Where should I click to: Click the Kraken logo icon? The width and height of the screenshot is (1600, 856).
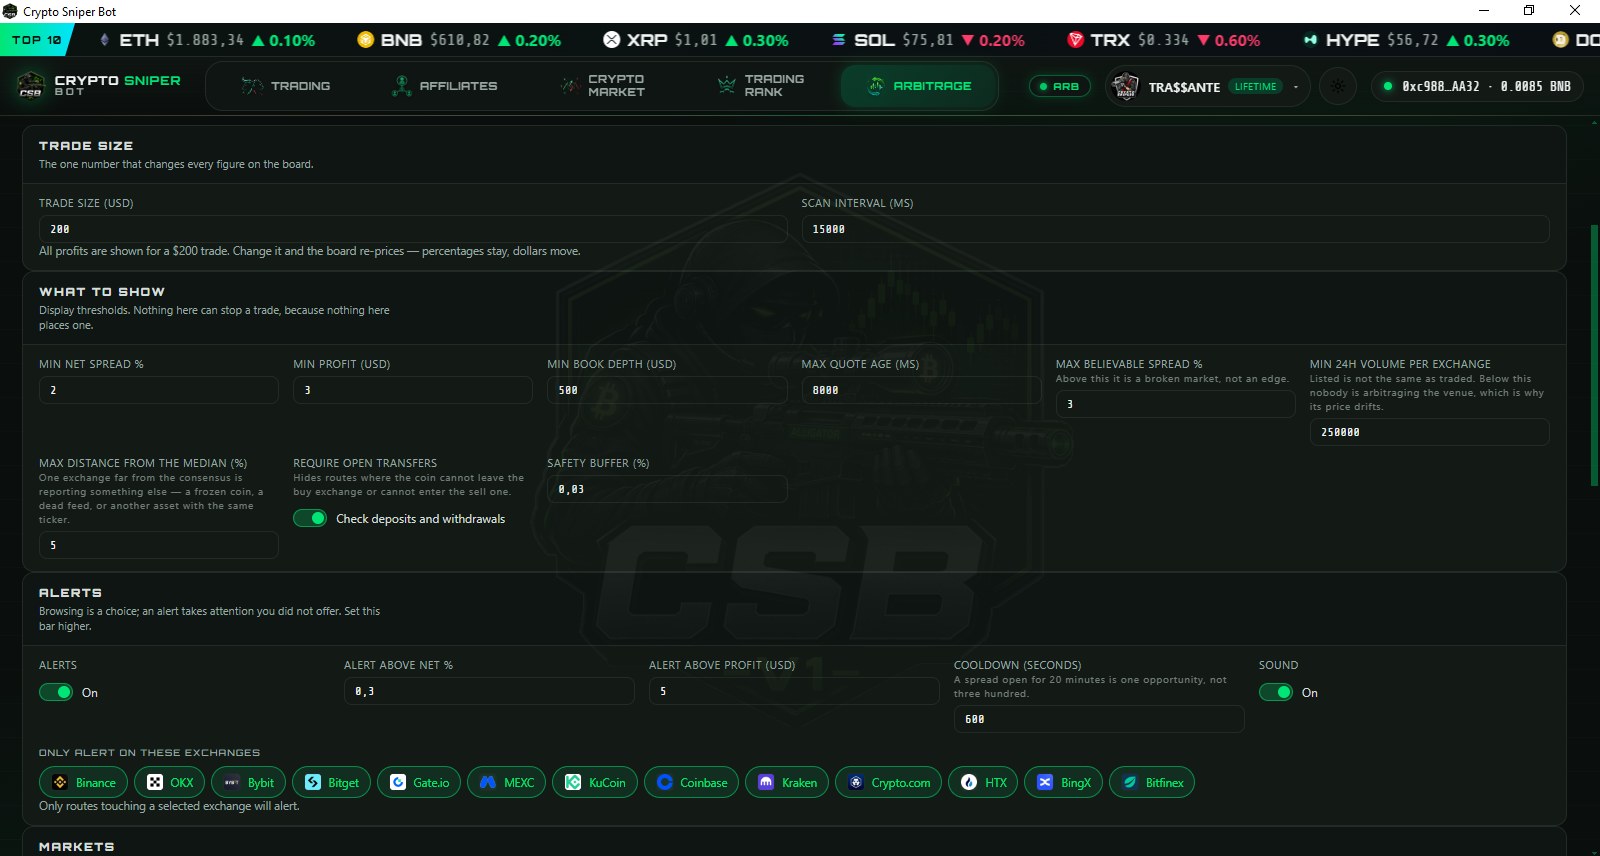coord(766,783)
